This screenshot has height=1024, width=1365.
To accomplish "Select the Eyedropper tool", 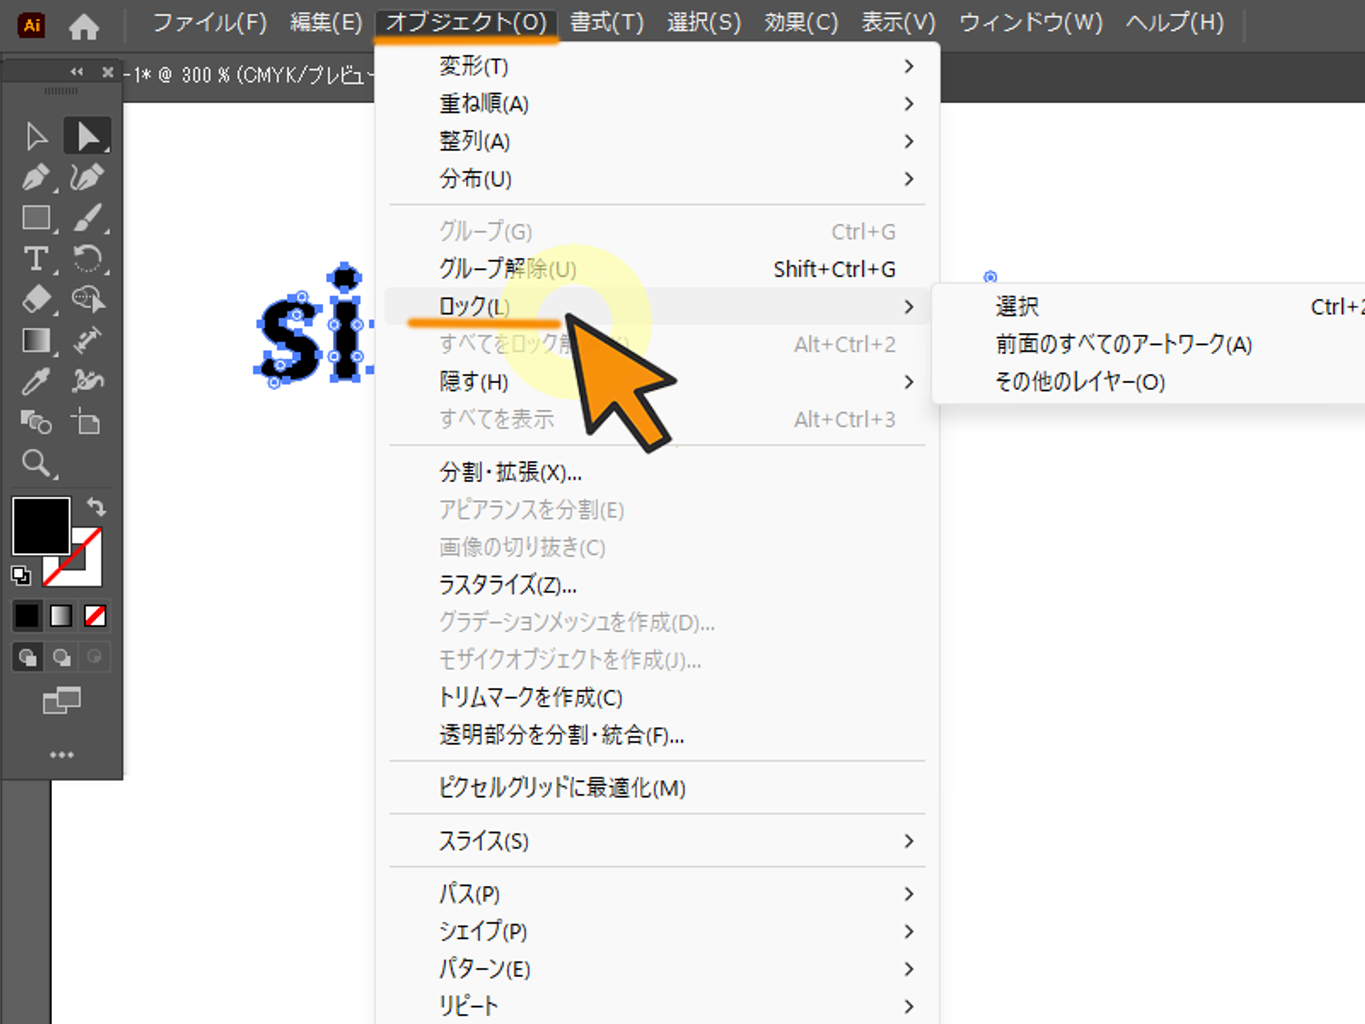I will click(36, 381).
